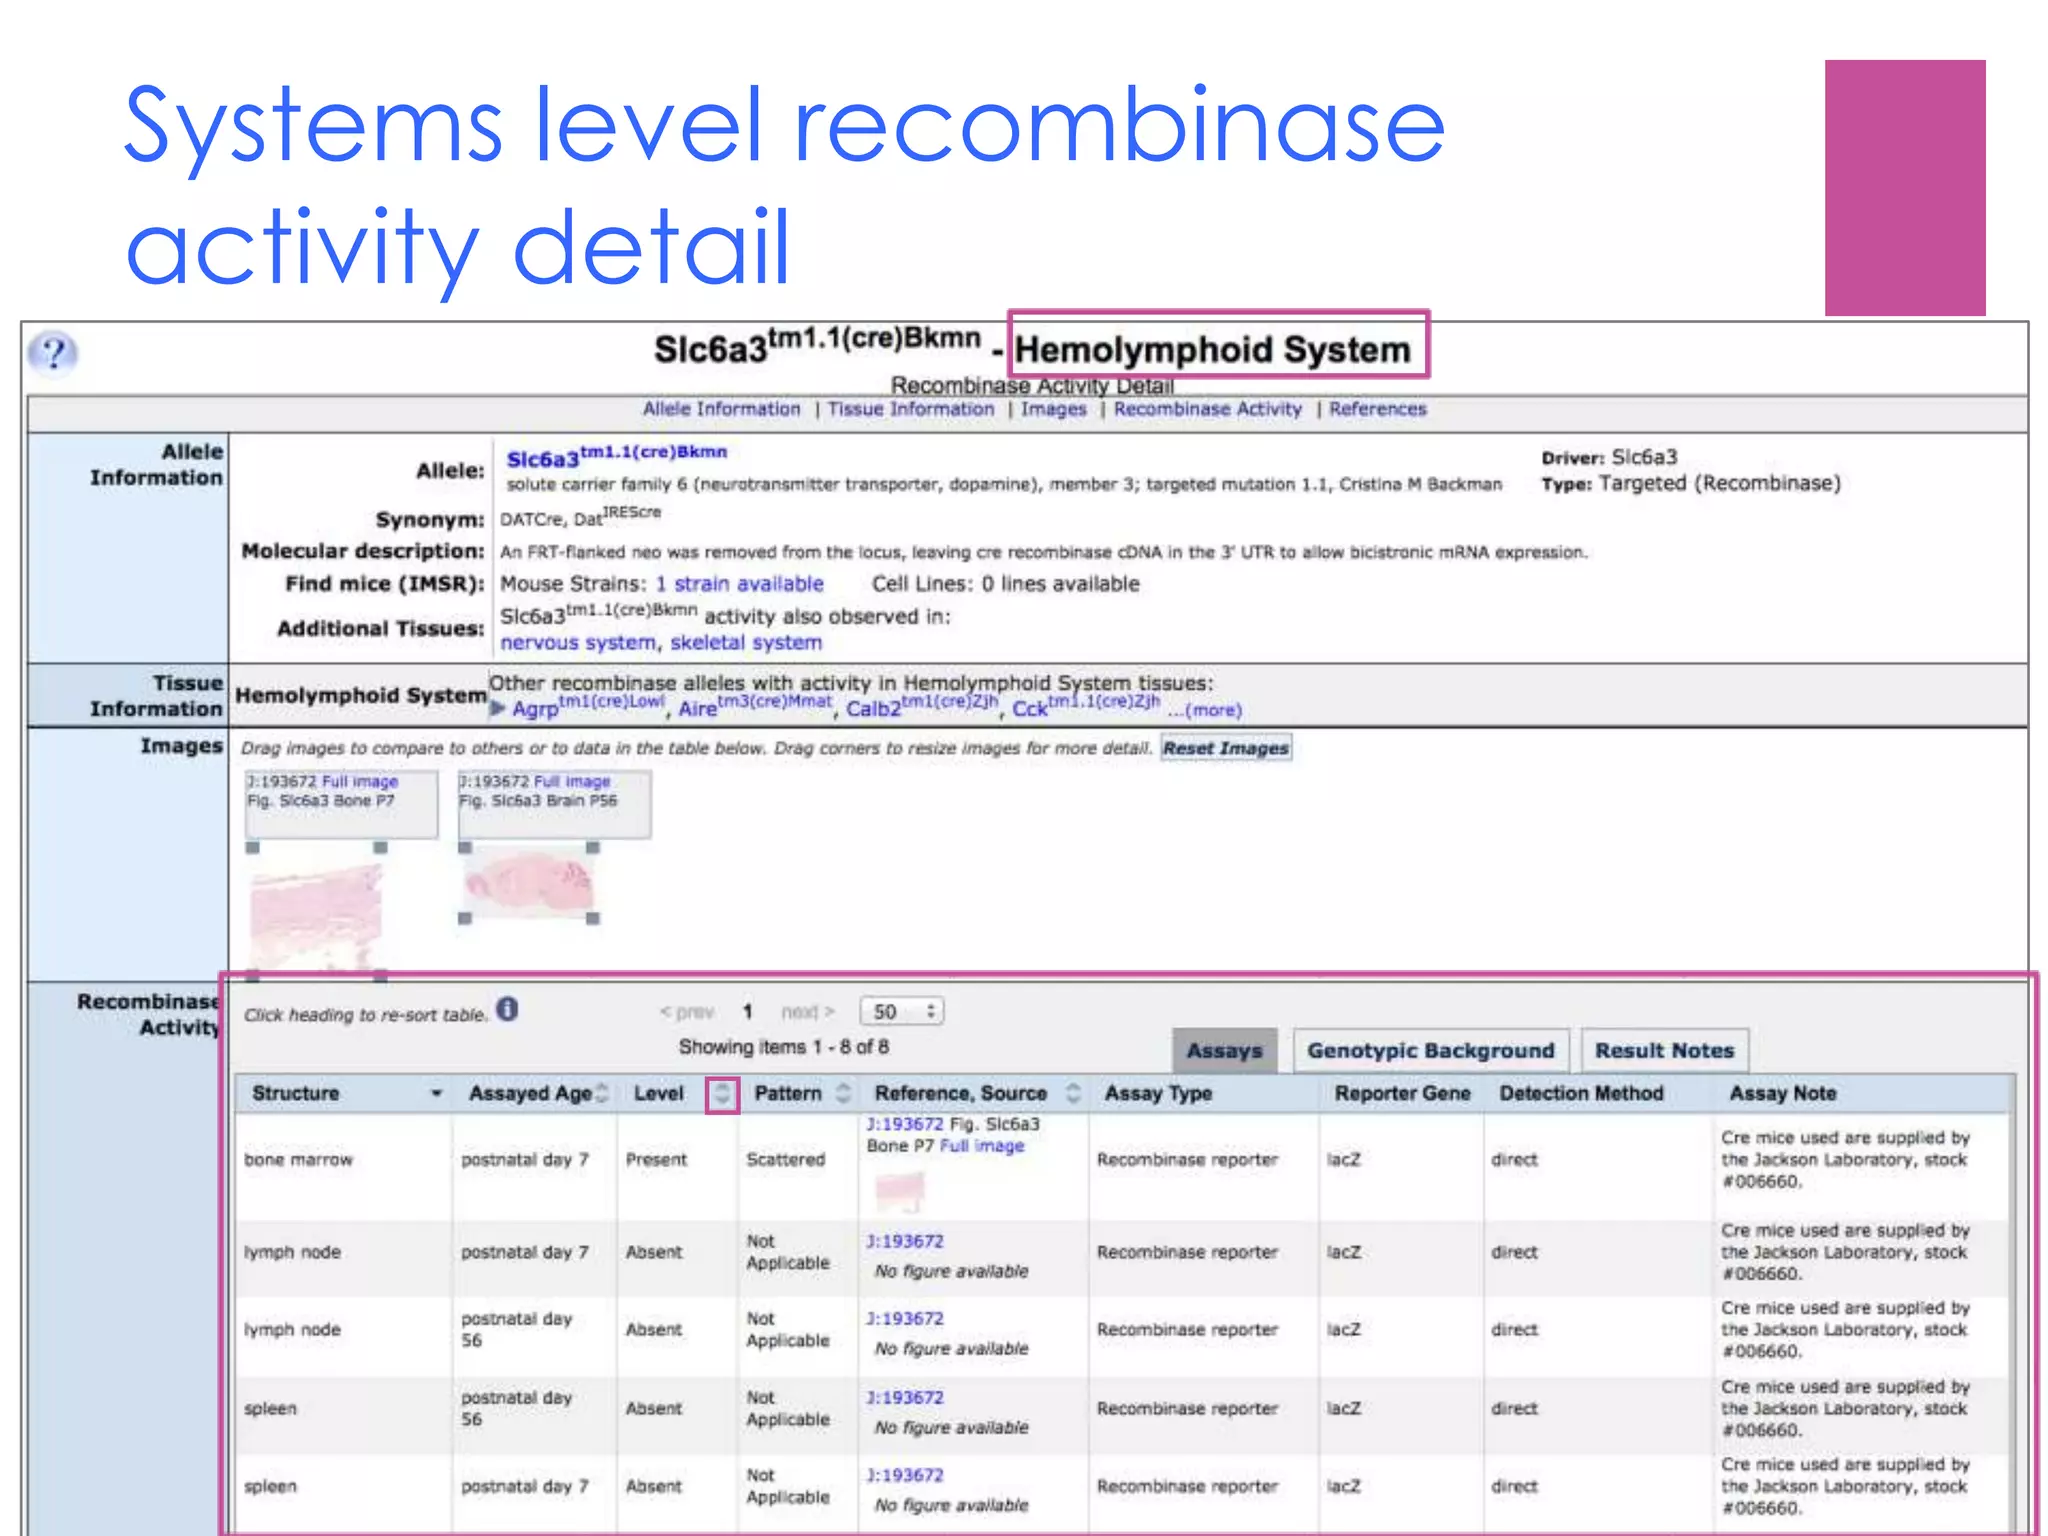Toggle the Structure column sort arrow
Screen dimensions: 2048x1536
tap(436, 1094)
